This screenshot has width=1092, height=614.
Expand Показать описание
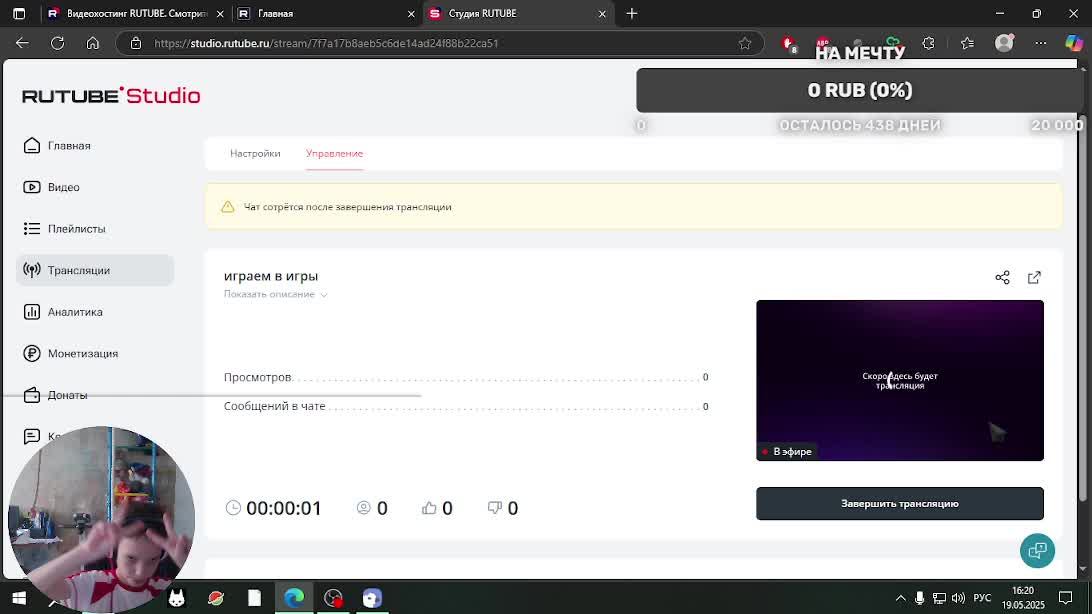[x=275, y=294]
